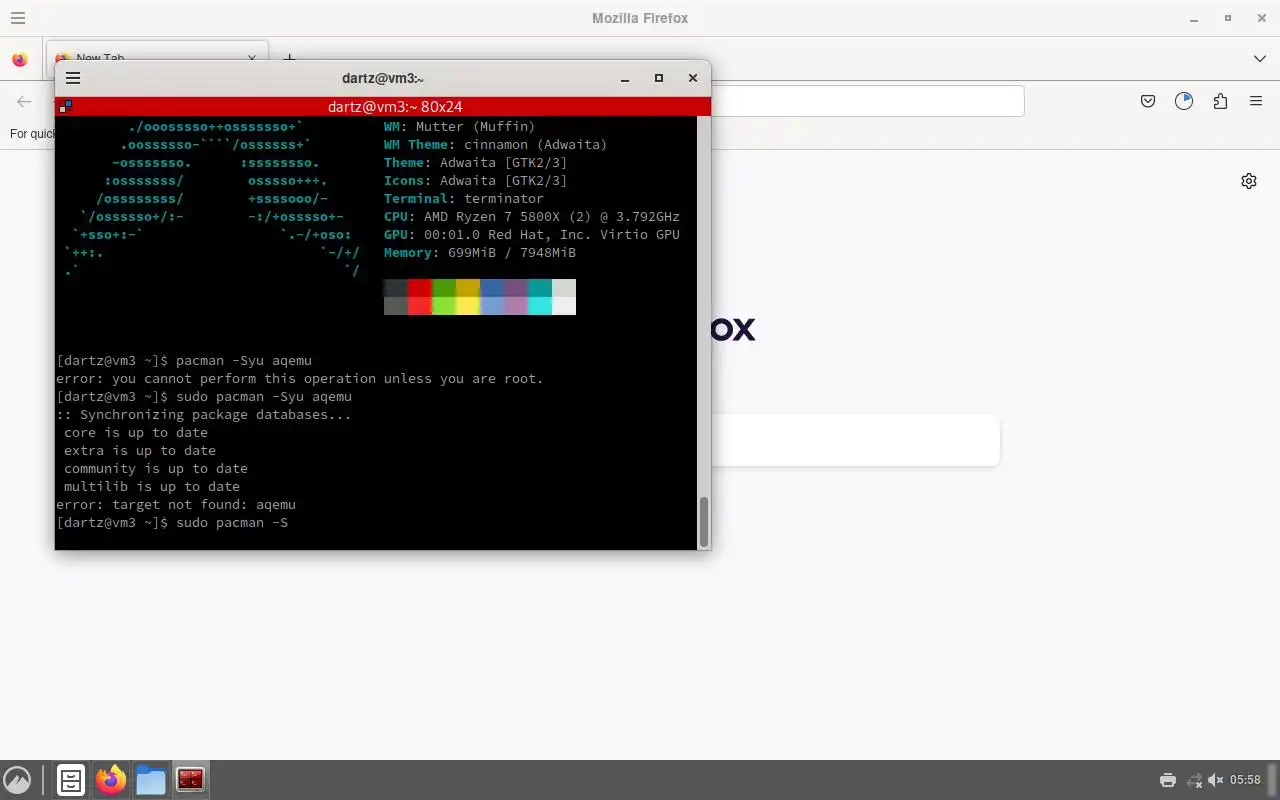This screenshot has height=800, width=1280.
Task: Open the printer tray icon
Action: (1167, 780)
